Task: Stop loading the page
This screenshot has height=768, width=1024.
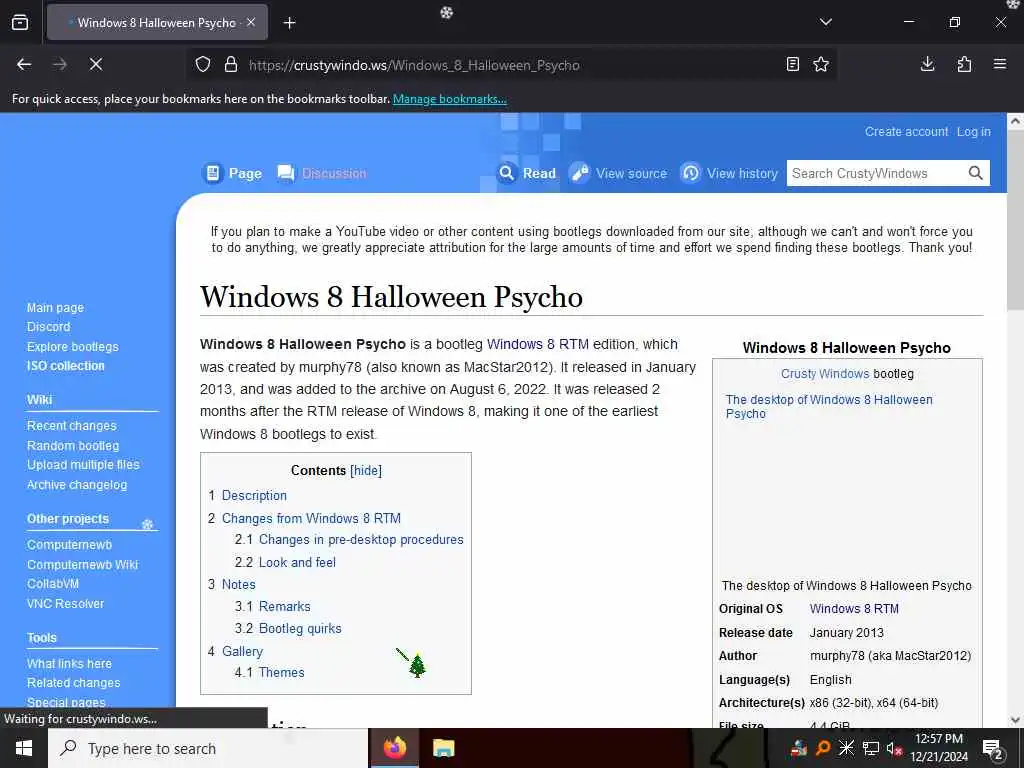Action: coord(95,64)
